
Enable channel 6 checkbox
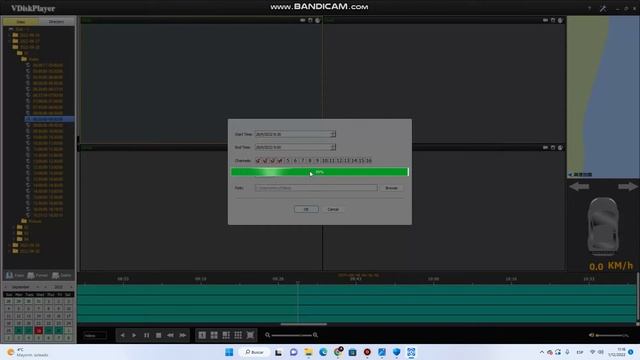click(295, 160)
